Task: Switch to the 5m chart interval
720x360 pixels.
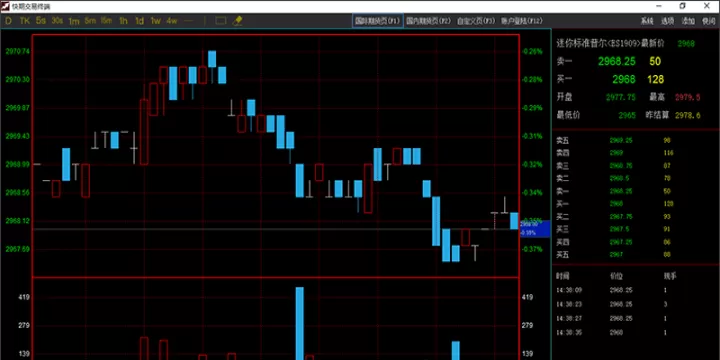Action: [x=90, y=21]
